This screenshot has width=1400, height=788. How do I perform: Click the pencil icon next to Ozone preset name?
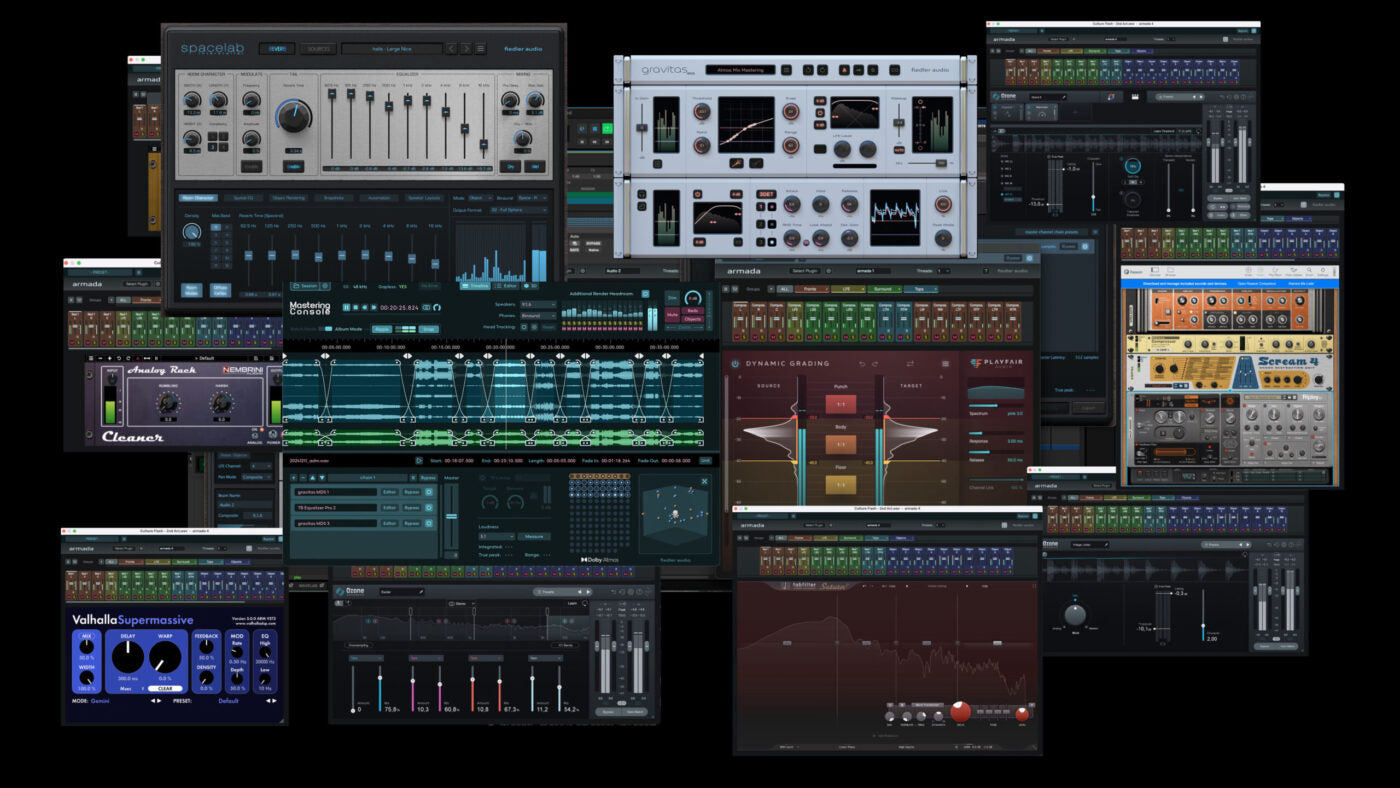(x=421, y=591)
